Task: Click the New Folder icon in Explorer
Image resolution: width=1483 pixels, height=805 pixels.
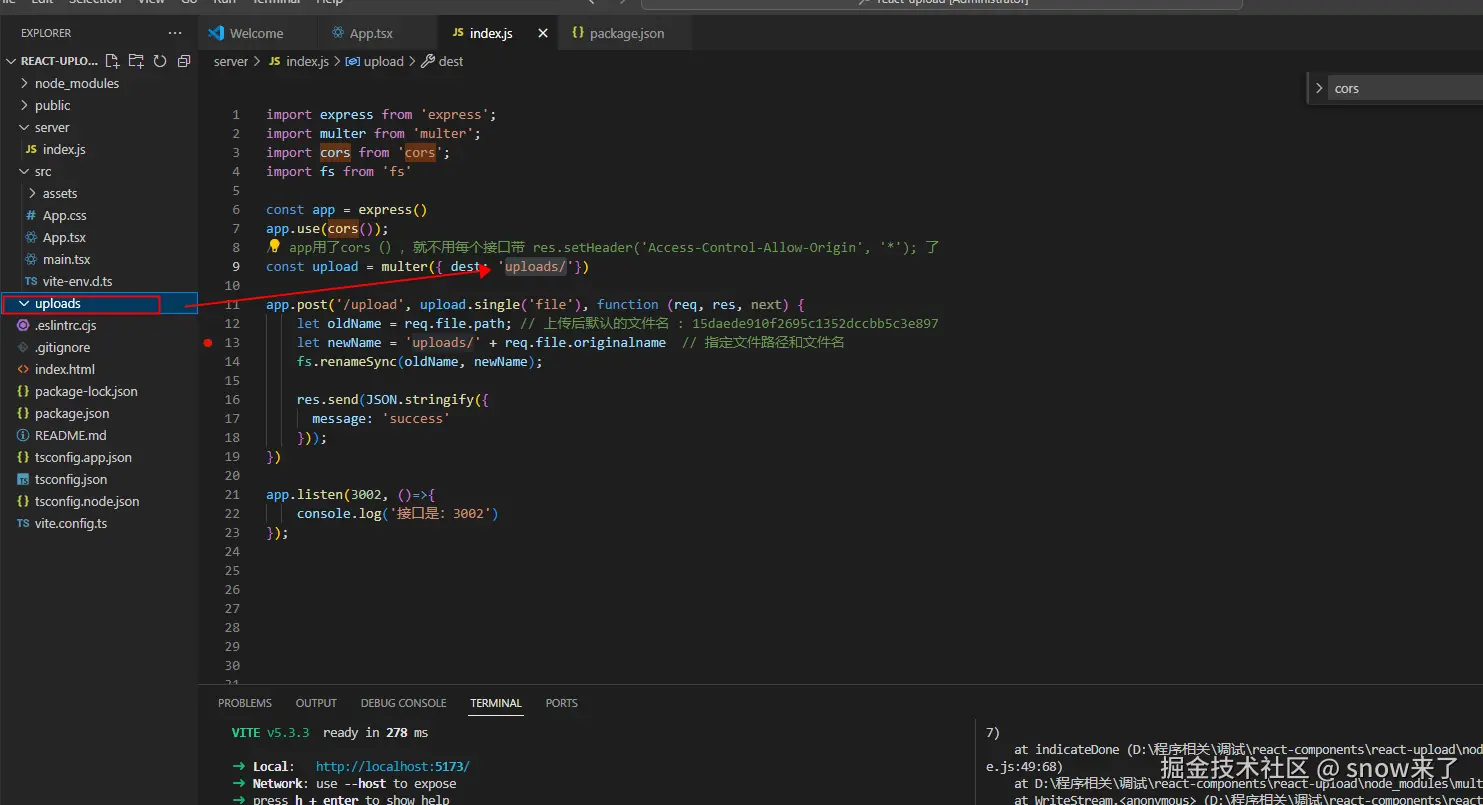Action: tap(136, 61)
